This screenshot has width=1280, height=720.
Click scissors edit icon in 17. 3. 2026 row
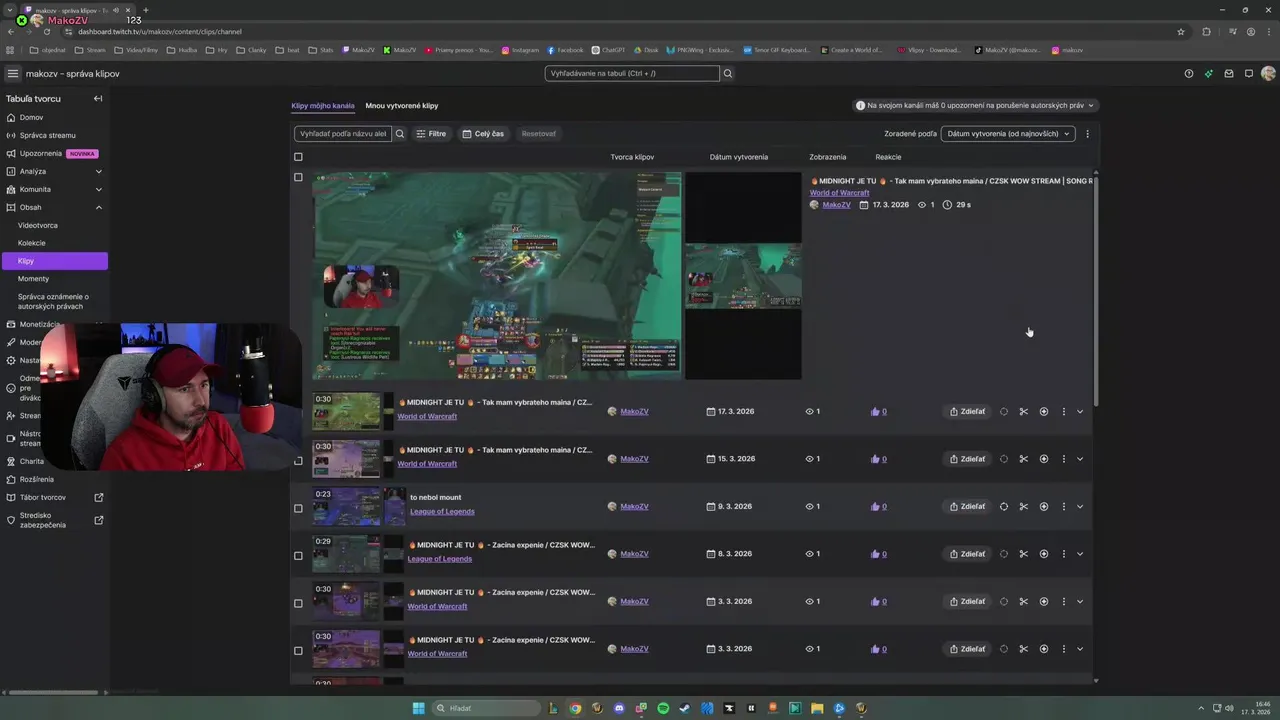1023,411
